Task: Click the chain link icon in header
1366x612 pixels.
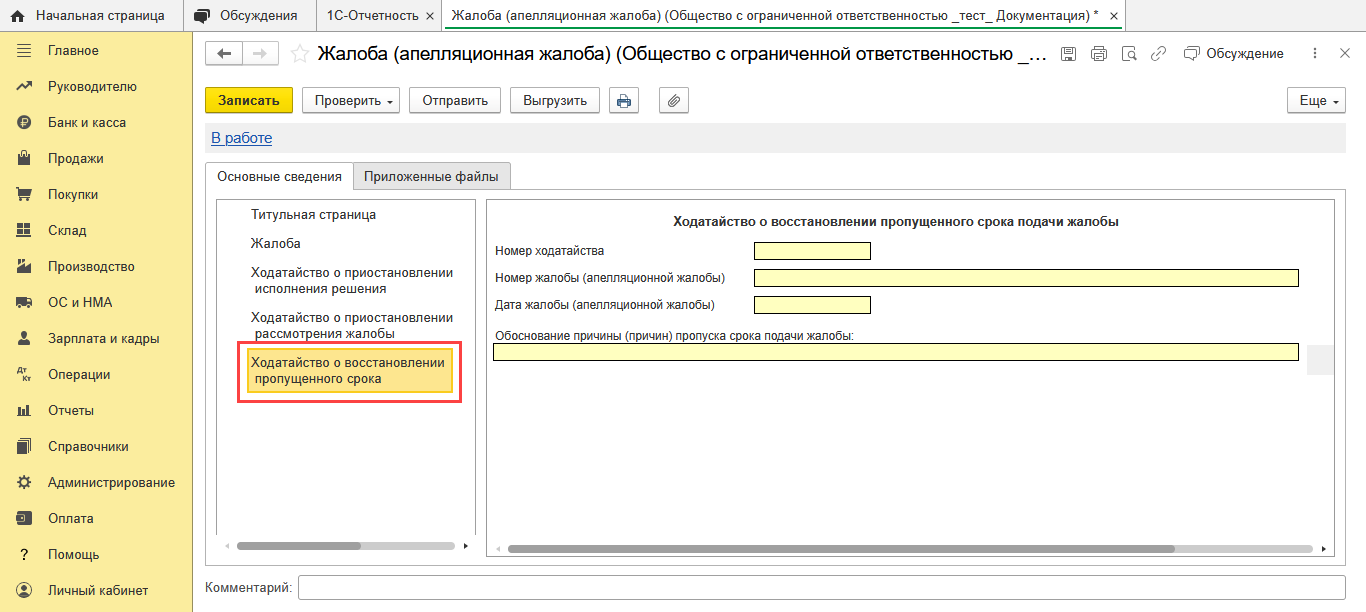Action: coord(1158,54)
